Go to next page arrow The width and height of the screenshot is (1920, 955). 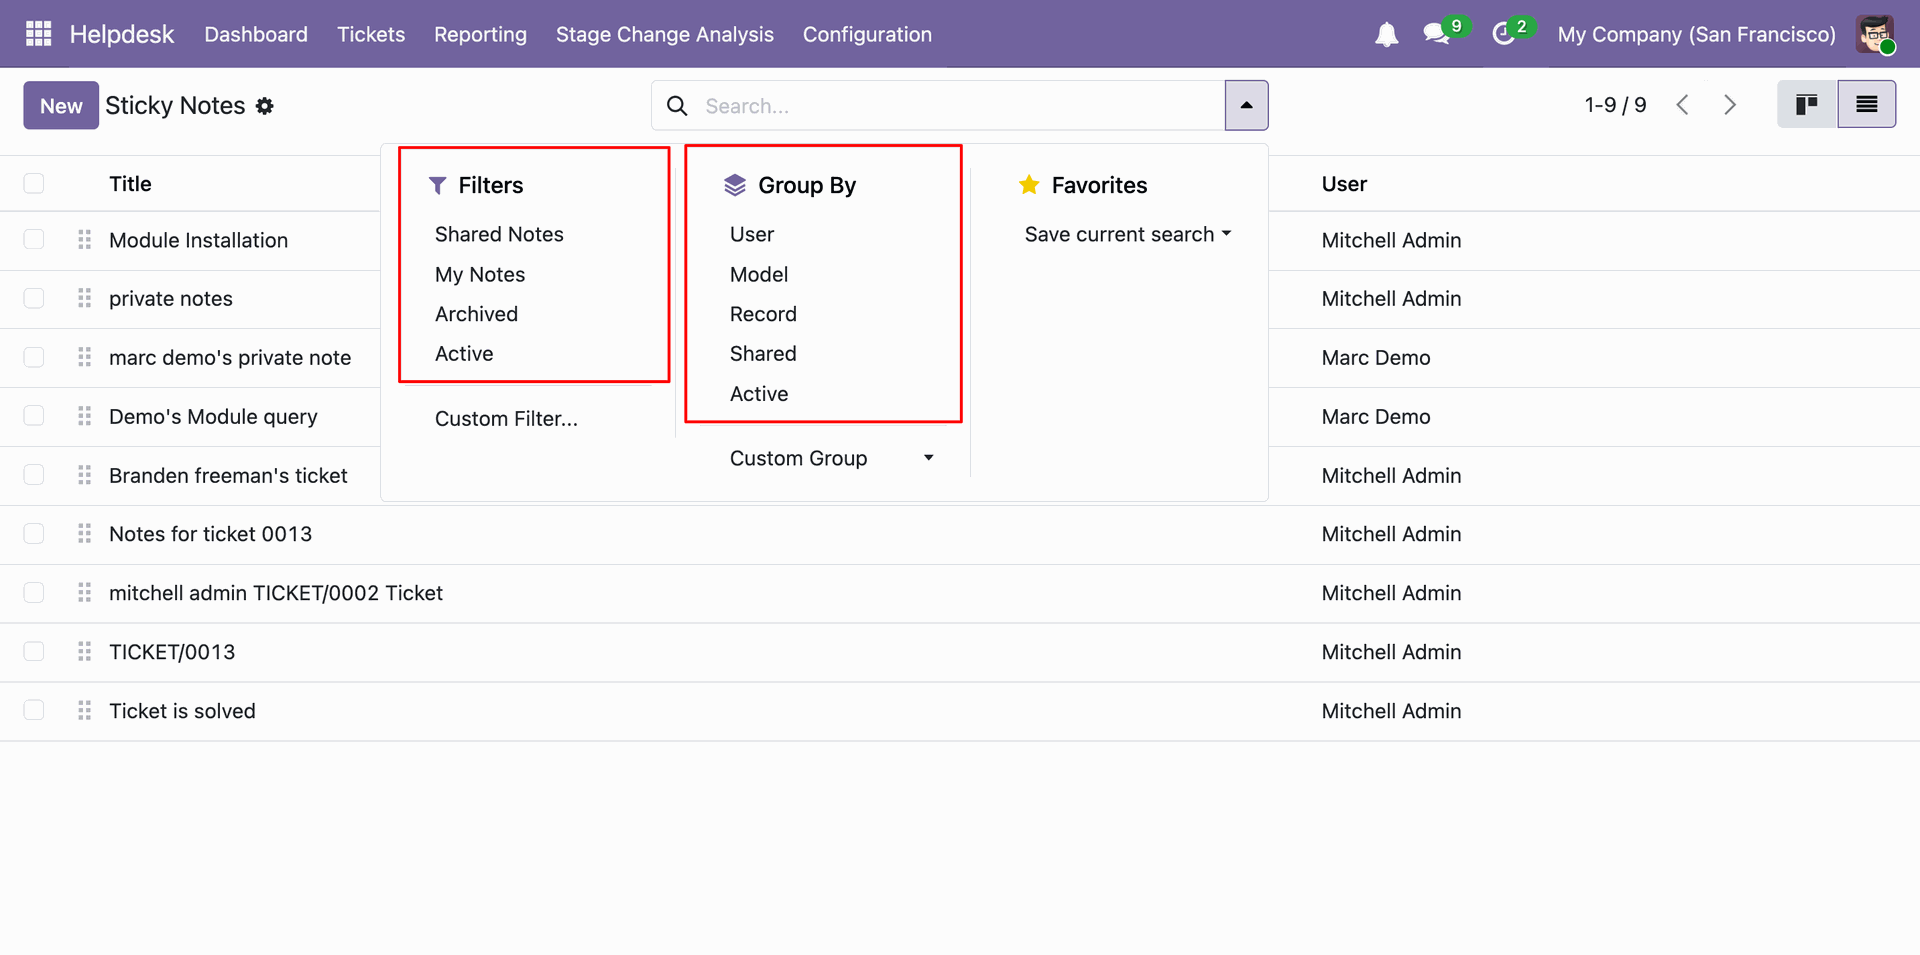coord(1730,105)
